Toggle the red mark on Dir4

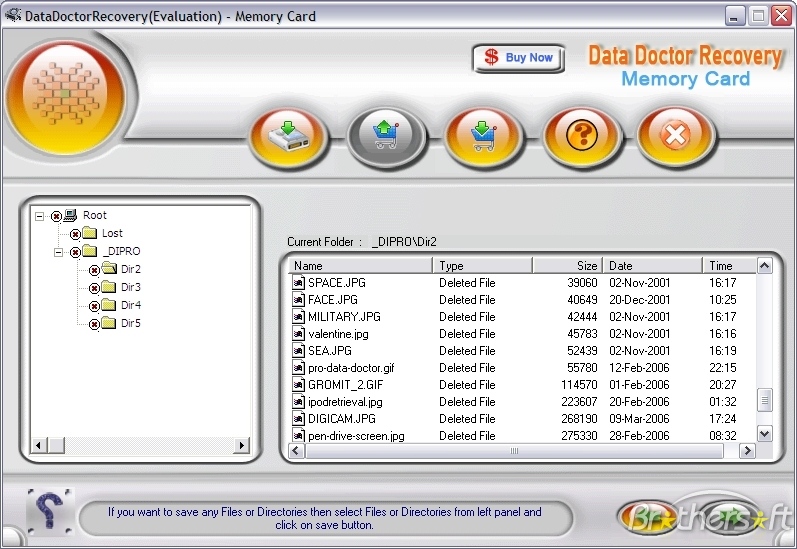coord(94,306)
